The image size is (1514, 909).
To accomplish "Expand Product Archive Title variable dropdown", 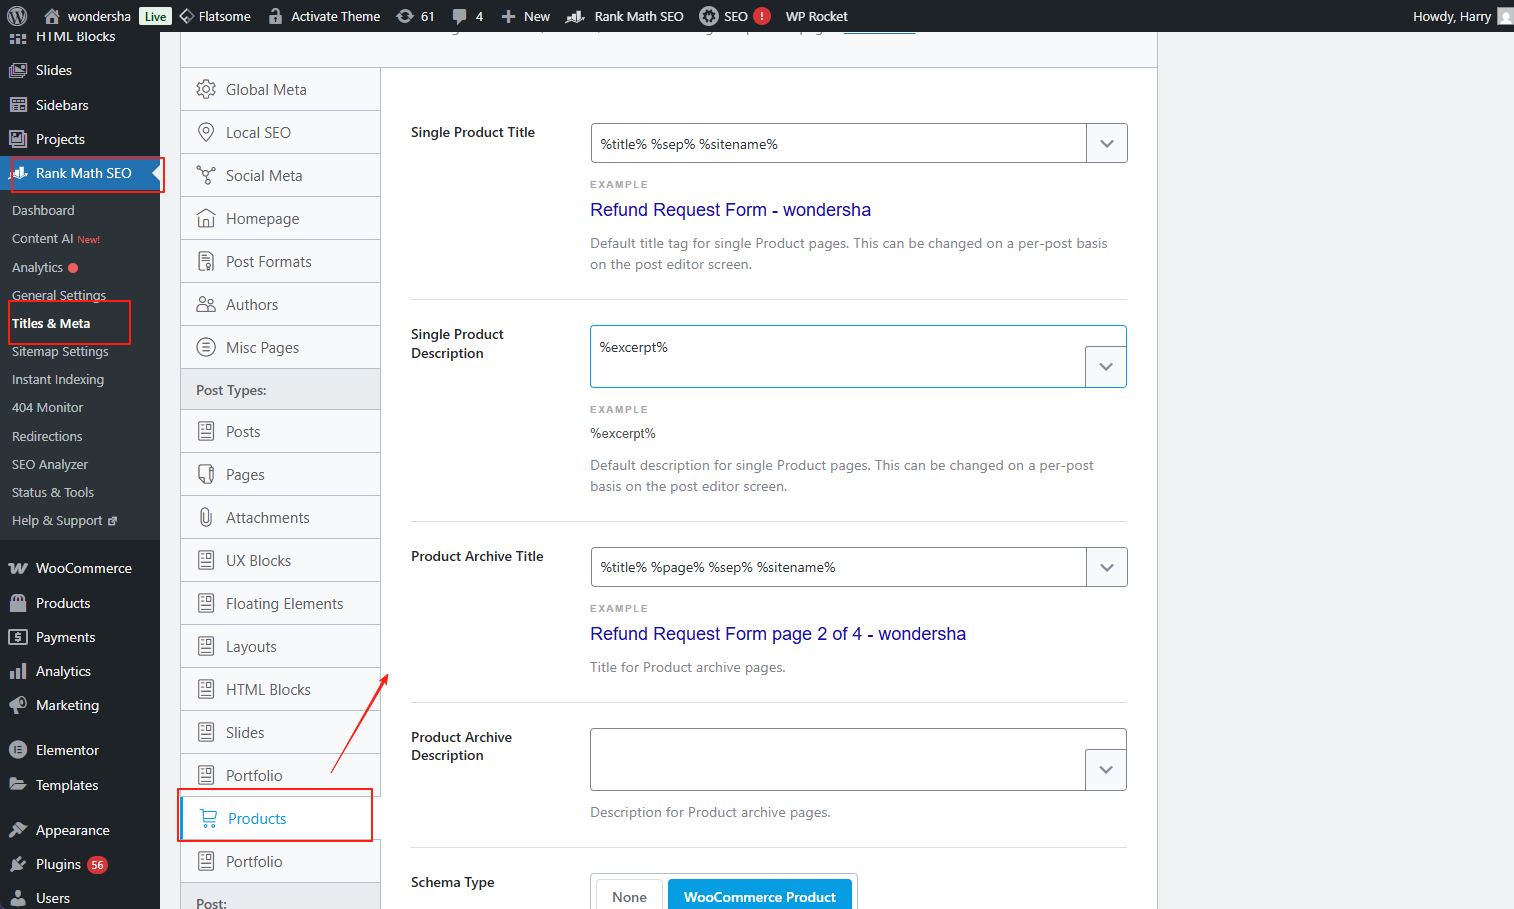I will pos(1106,567).
